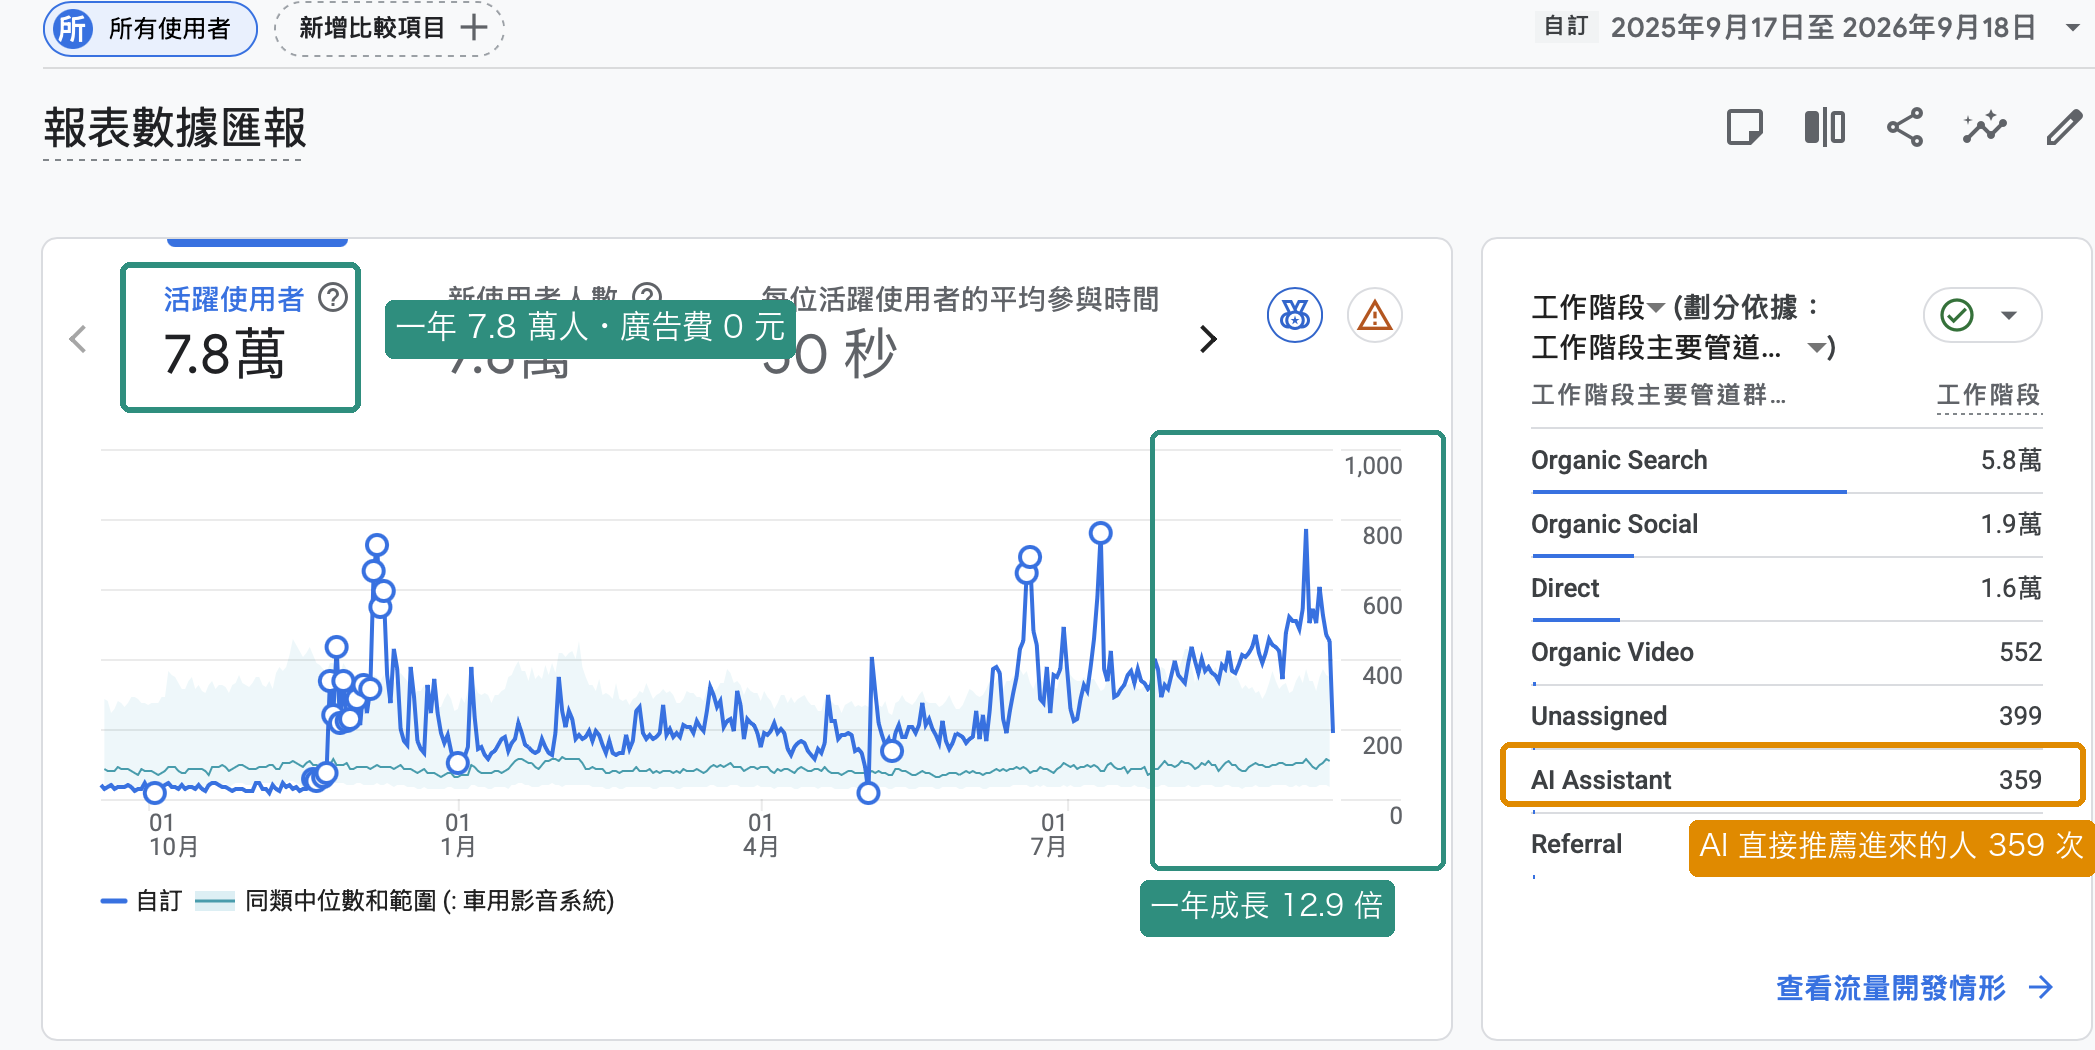The height and width of the screenshot is (1050, 2095).
Task: Click the date range 2025年9月17日至 2026年9月18日
Action: (1823, 27)
